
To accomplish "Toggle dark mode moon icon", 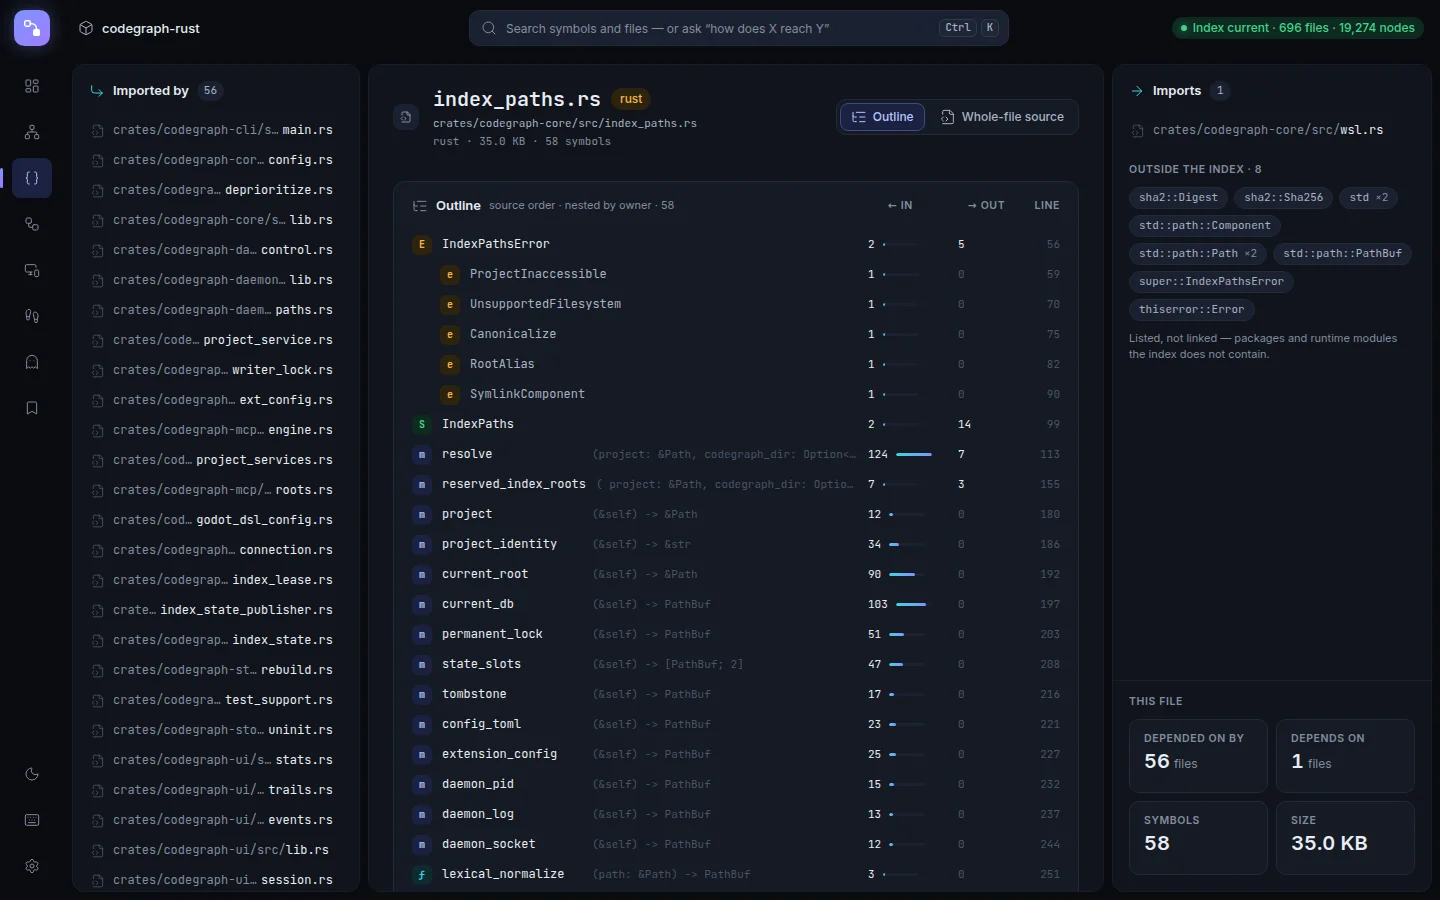I will (x=32, y=774).
